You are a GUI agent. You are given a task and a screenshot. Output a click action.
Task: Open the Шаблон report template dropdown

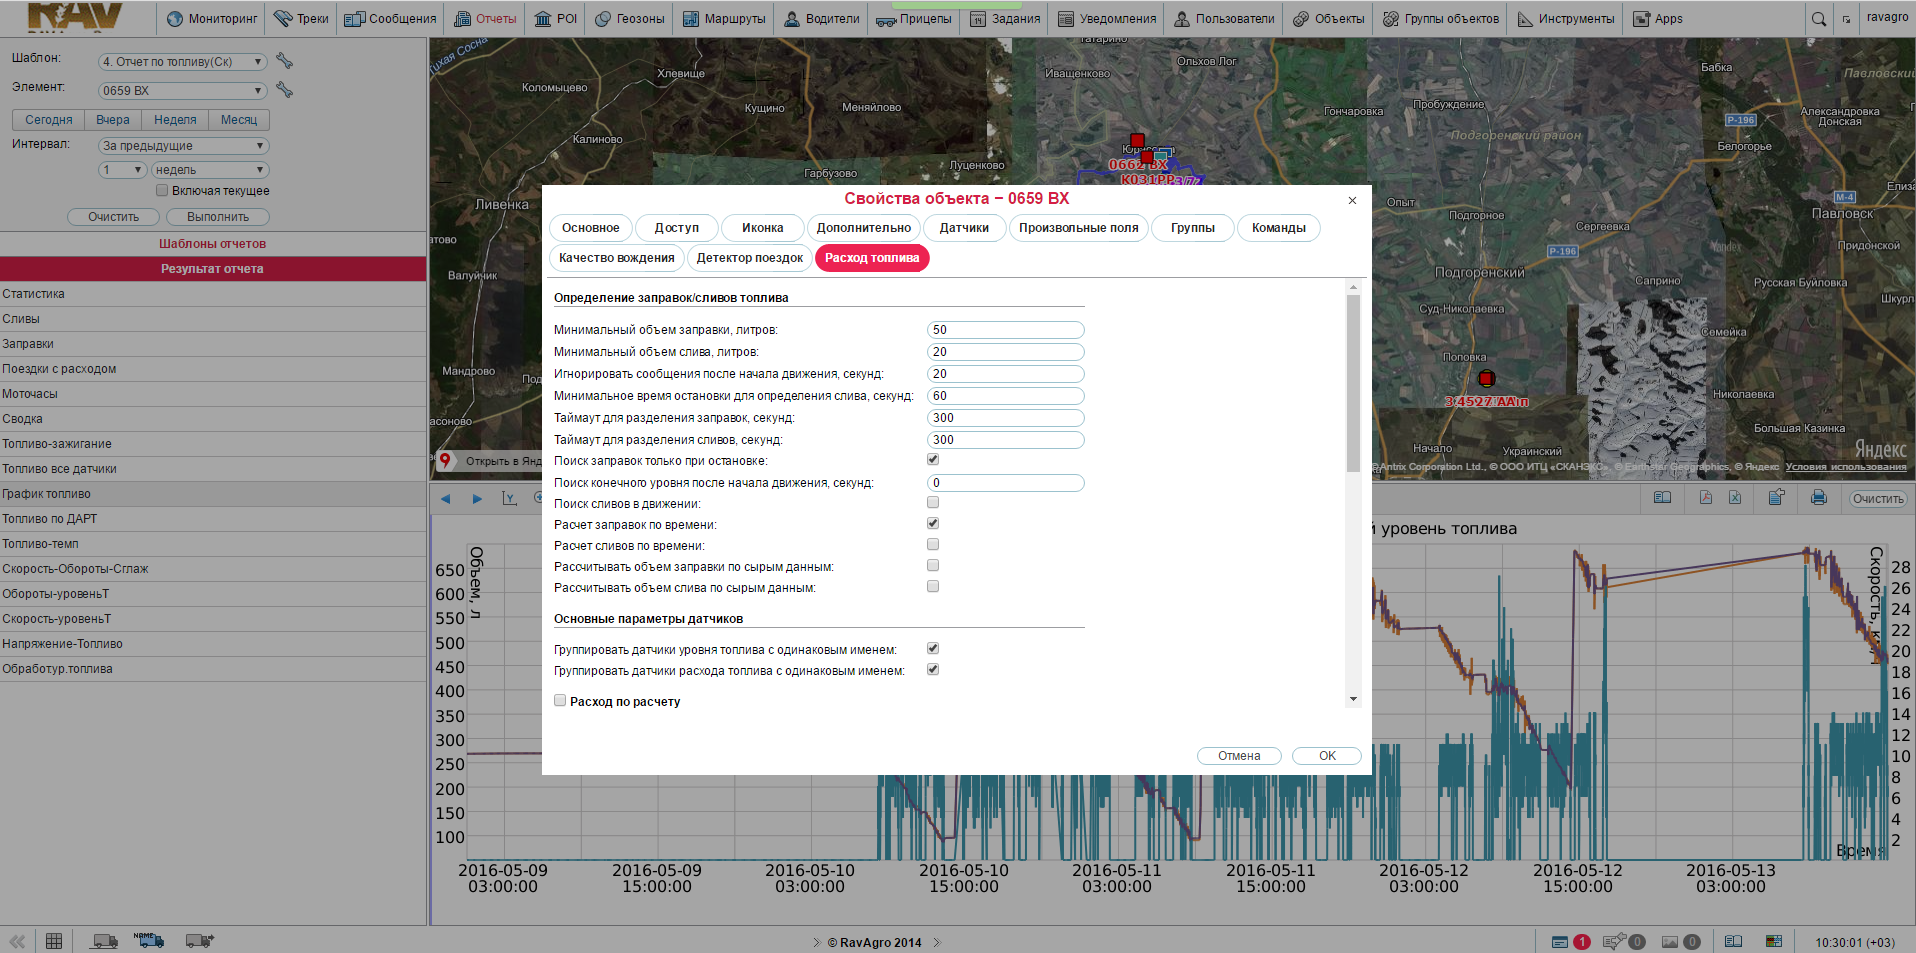182,62
